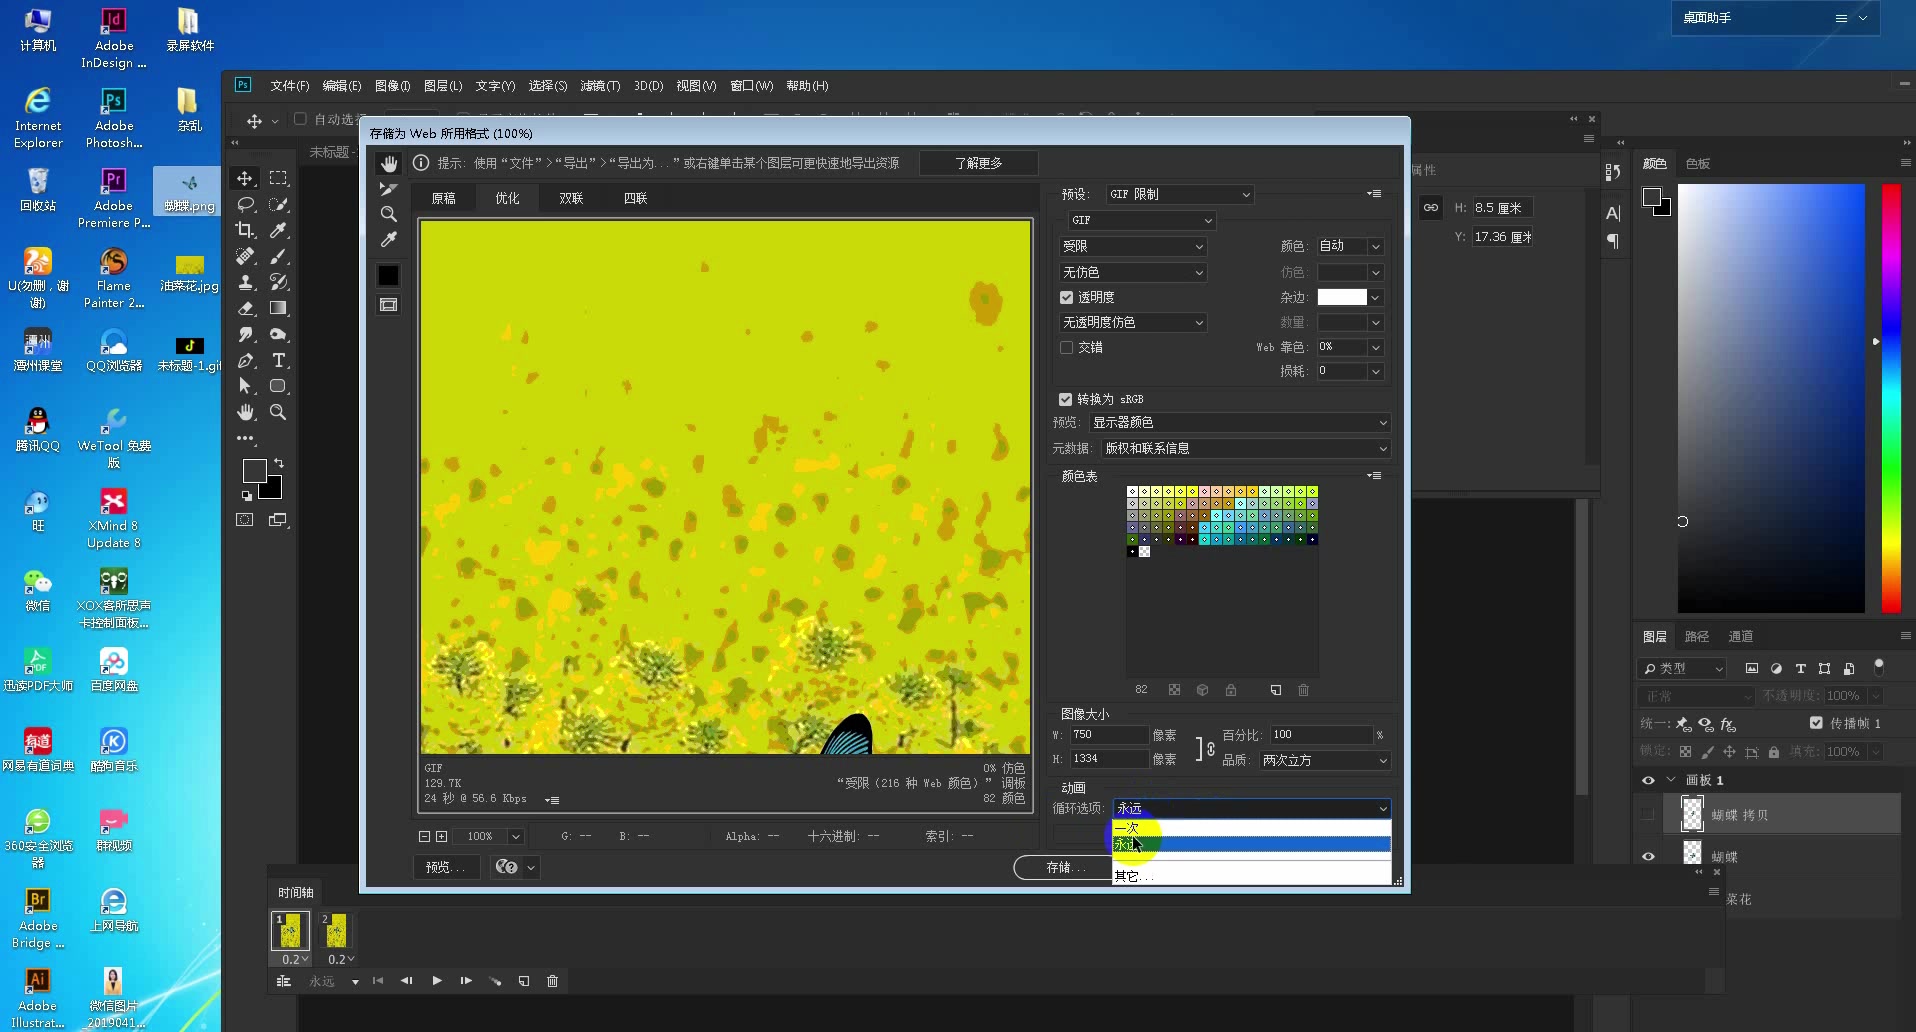This screenshot has width=1916, height=1032.
Task: Open the 预览 显示器颜色 dropdown
Action: click(1240, 423)
